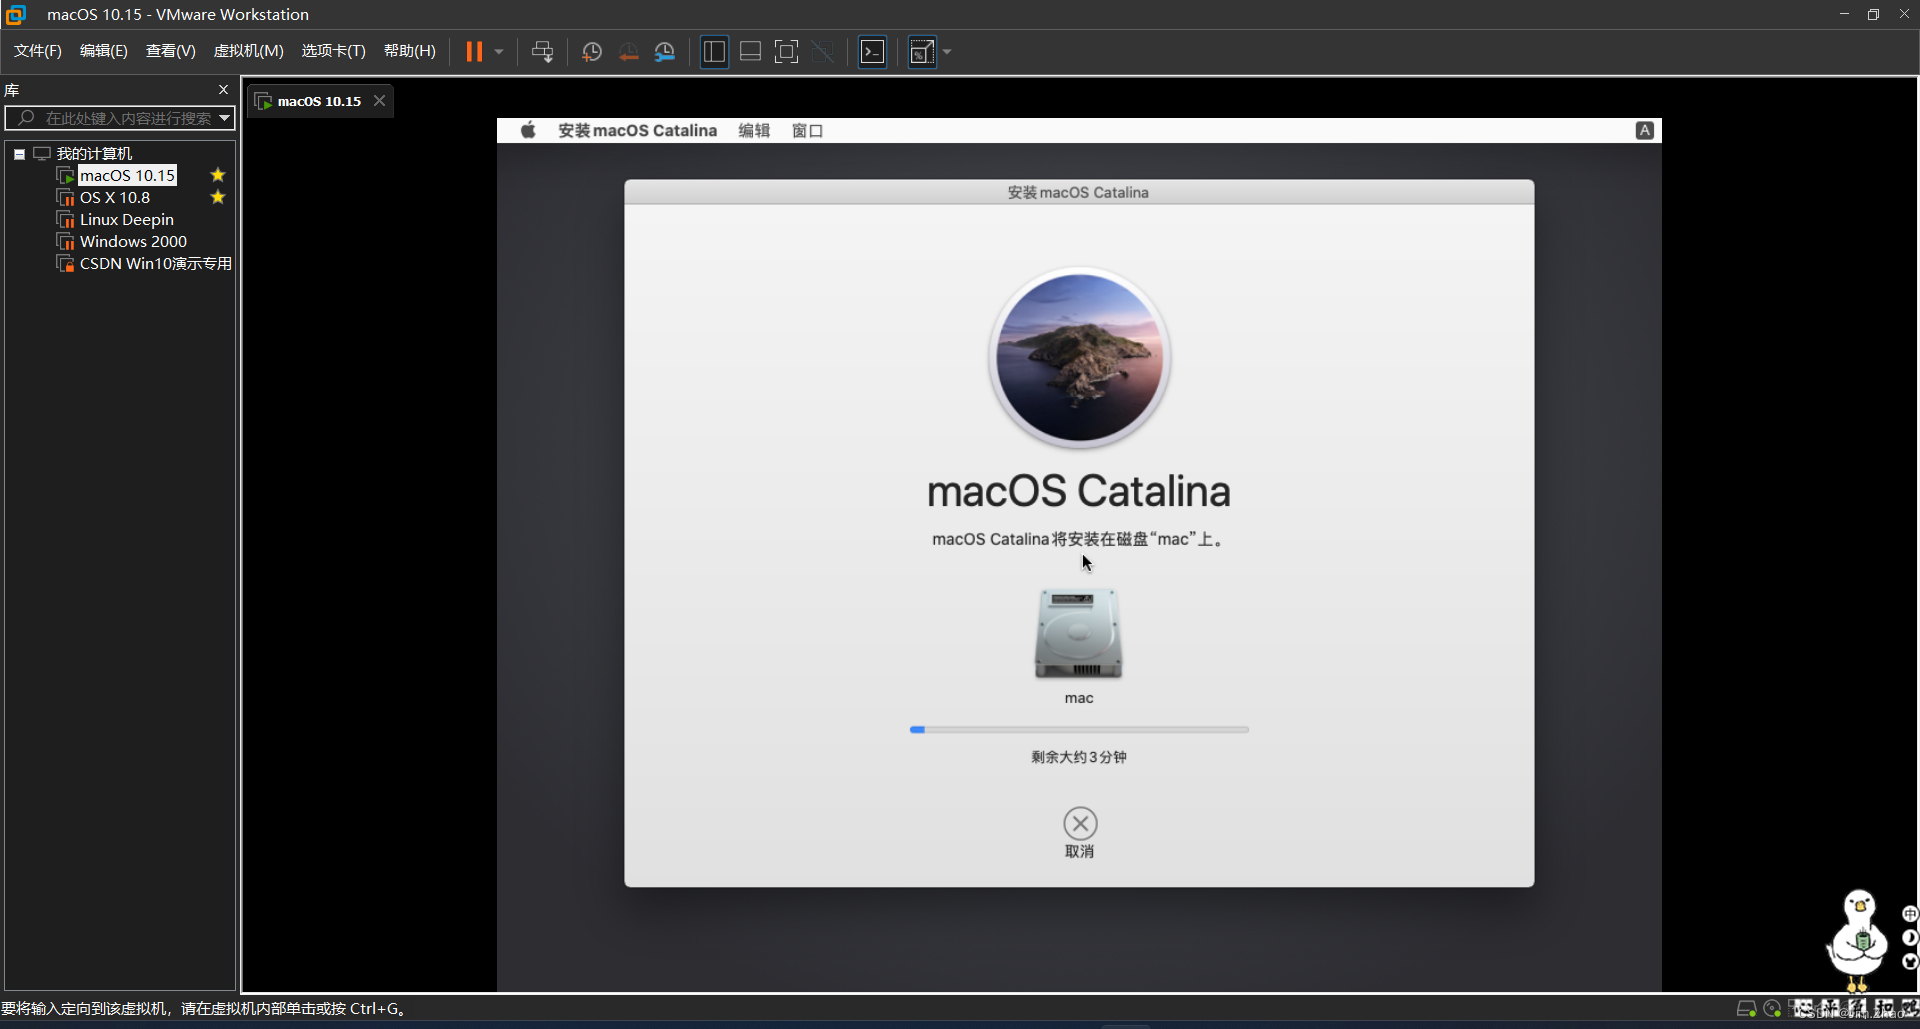Toggle the library sidebar view button

[714, 51]
